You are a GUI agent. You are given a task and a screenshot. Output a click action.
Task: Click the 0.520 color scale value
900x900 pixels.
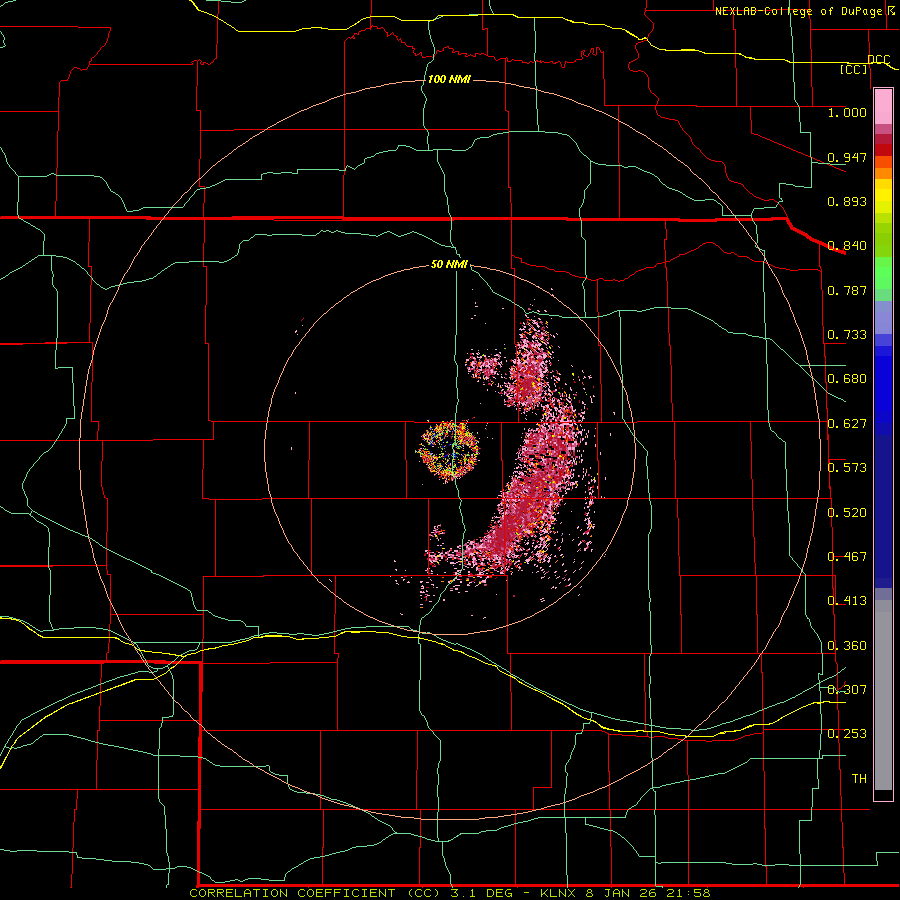847,513
